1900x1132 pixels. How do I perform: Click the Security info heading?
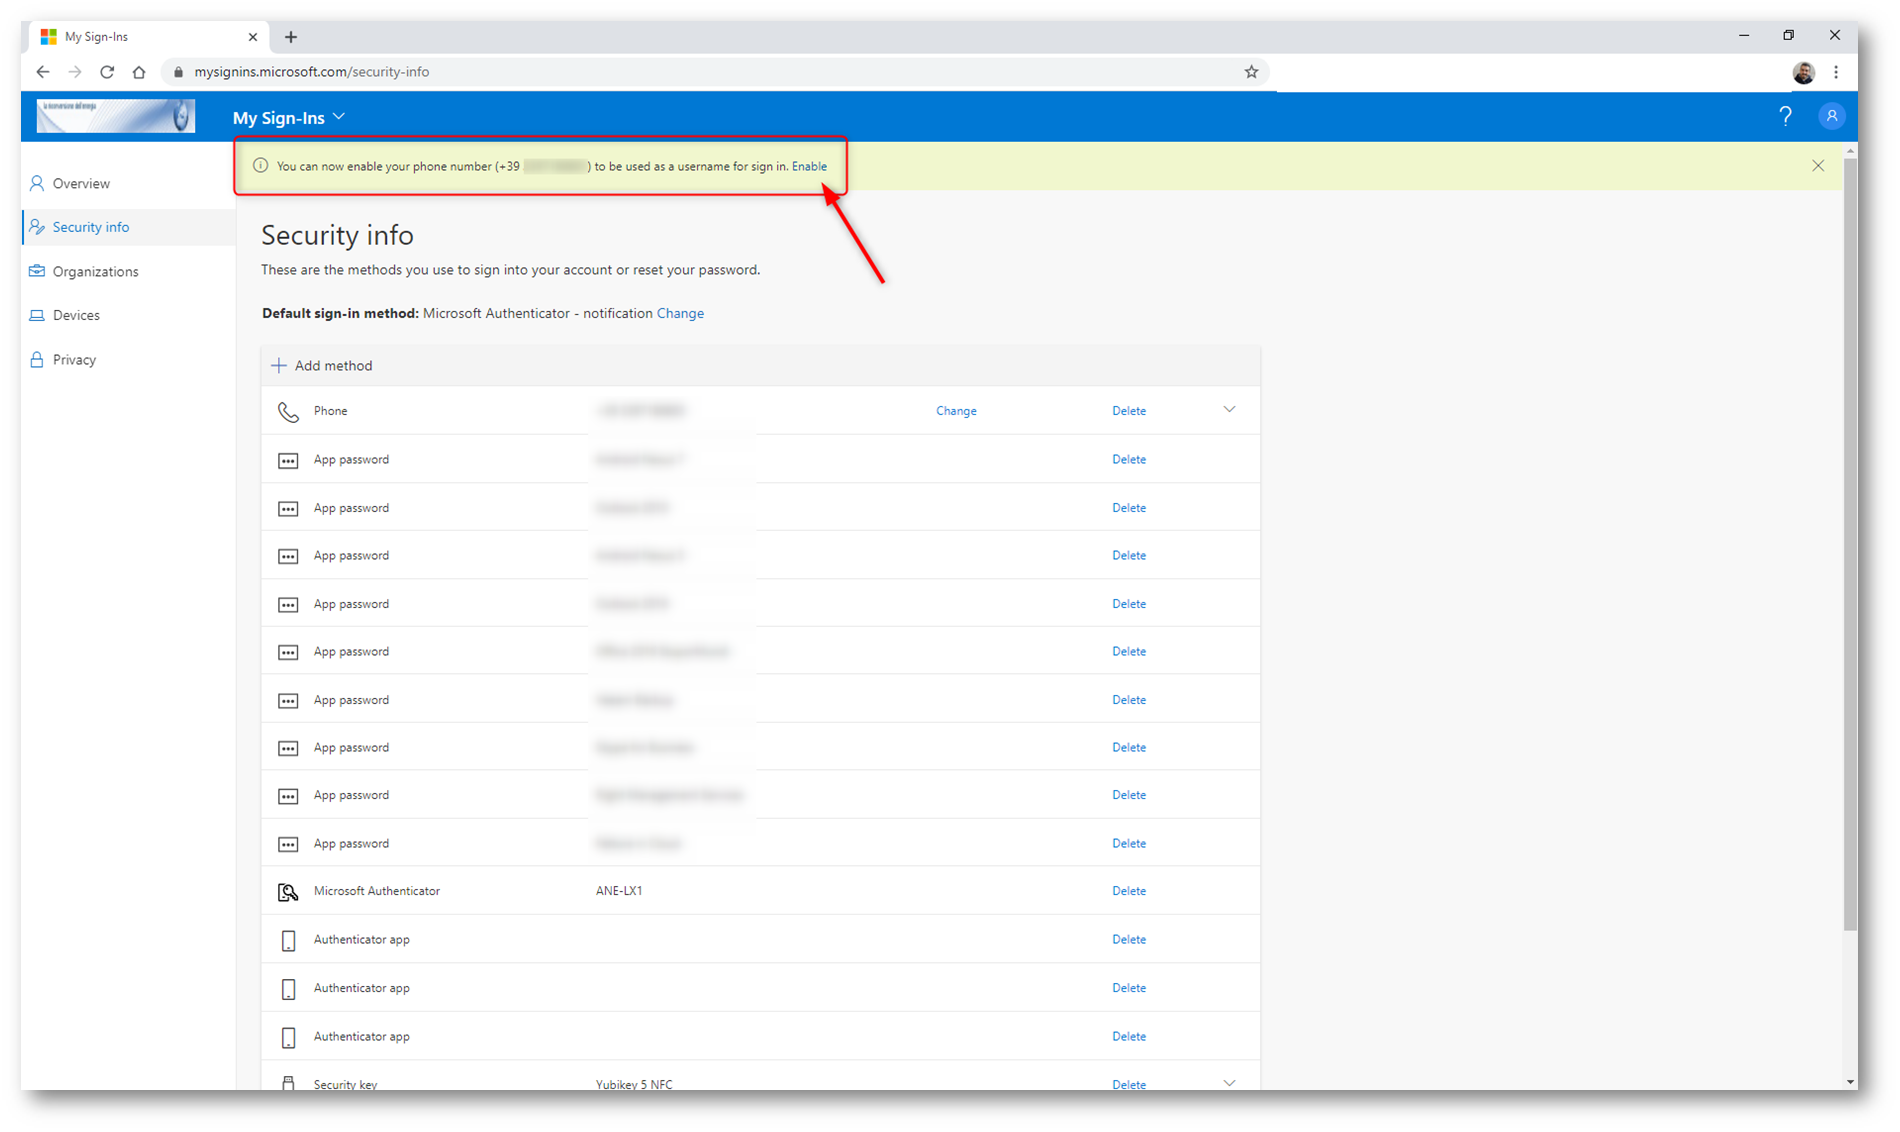pyautogui.click(x=337, y=236)
